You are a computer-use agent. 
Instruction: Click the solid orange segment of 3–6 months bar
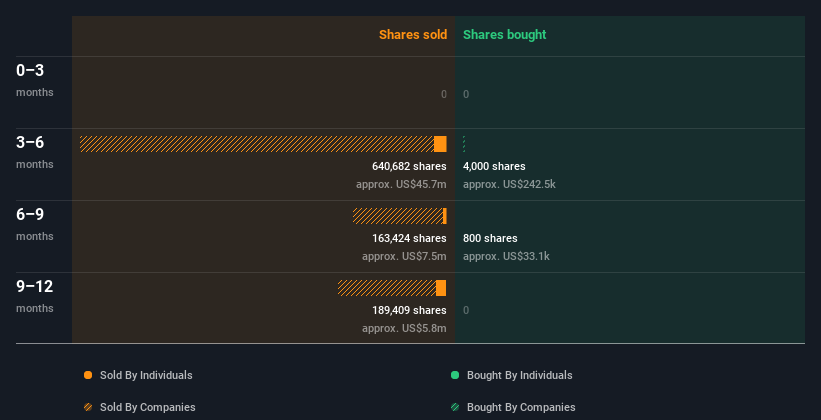pos(440,144)
